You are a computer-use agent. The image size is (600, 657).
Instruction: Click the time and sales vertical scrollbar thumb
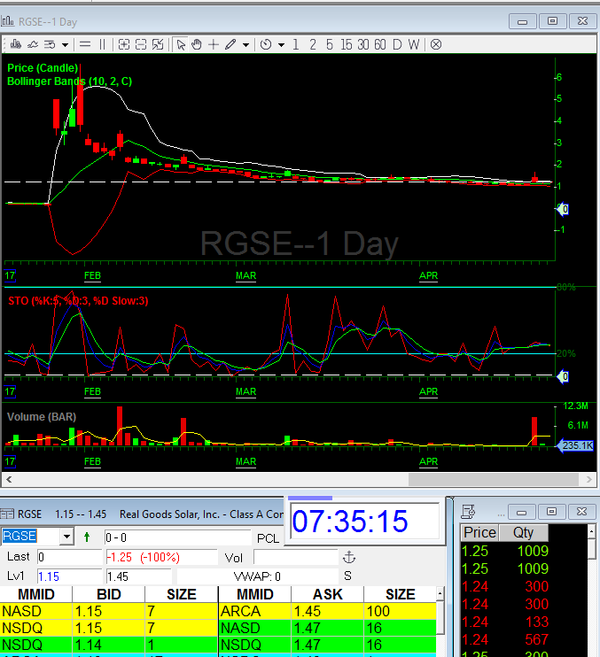tap(592, 549)
